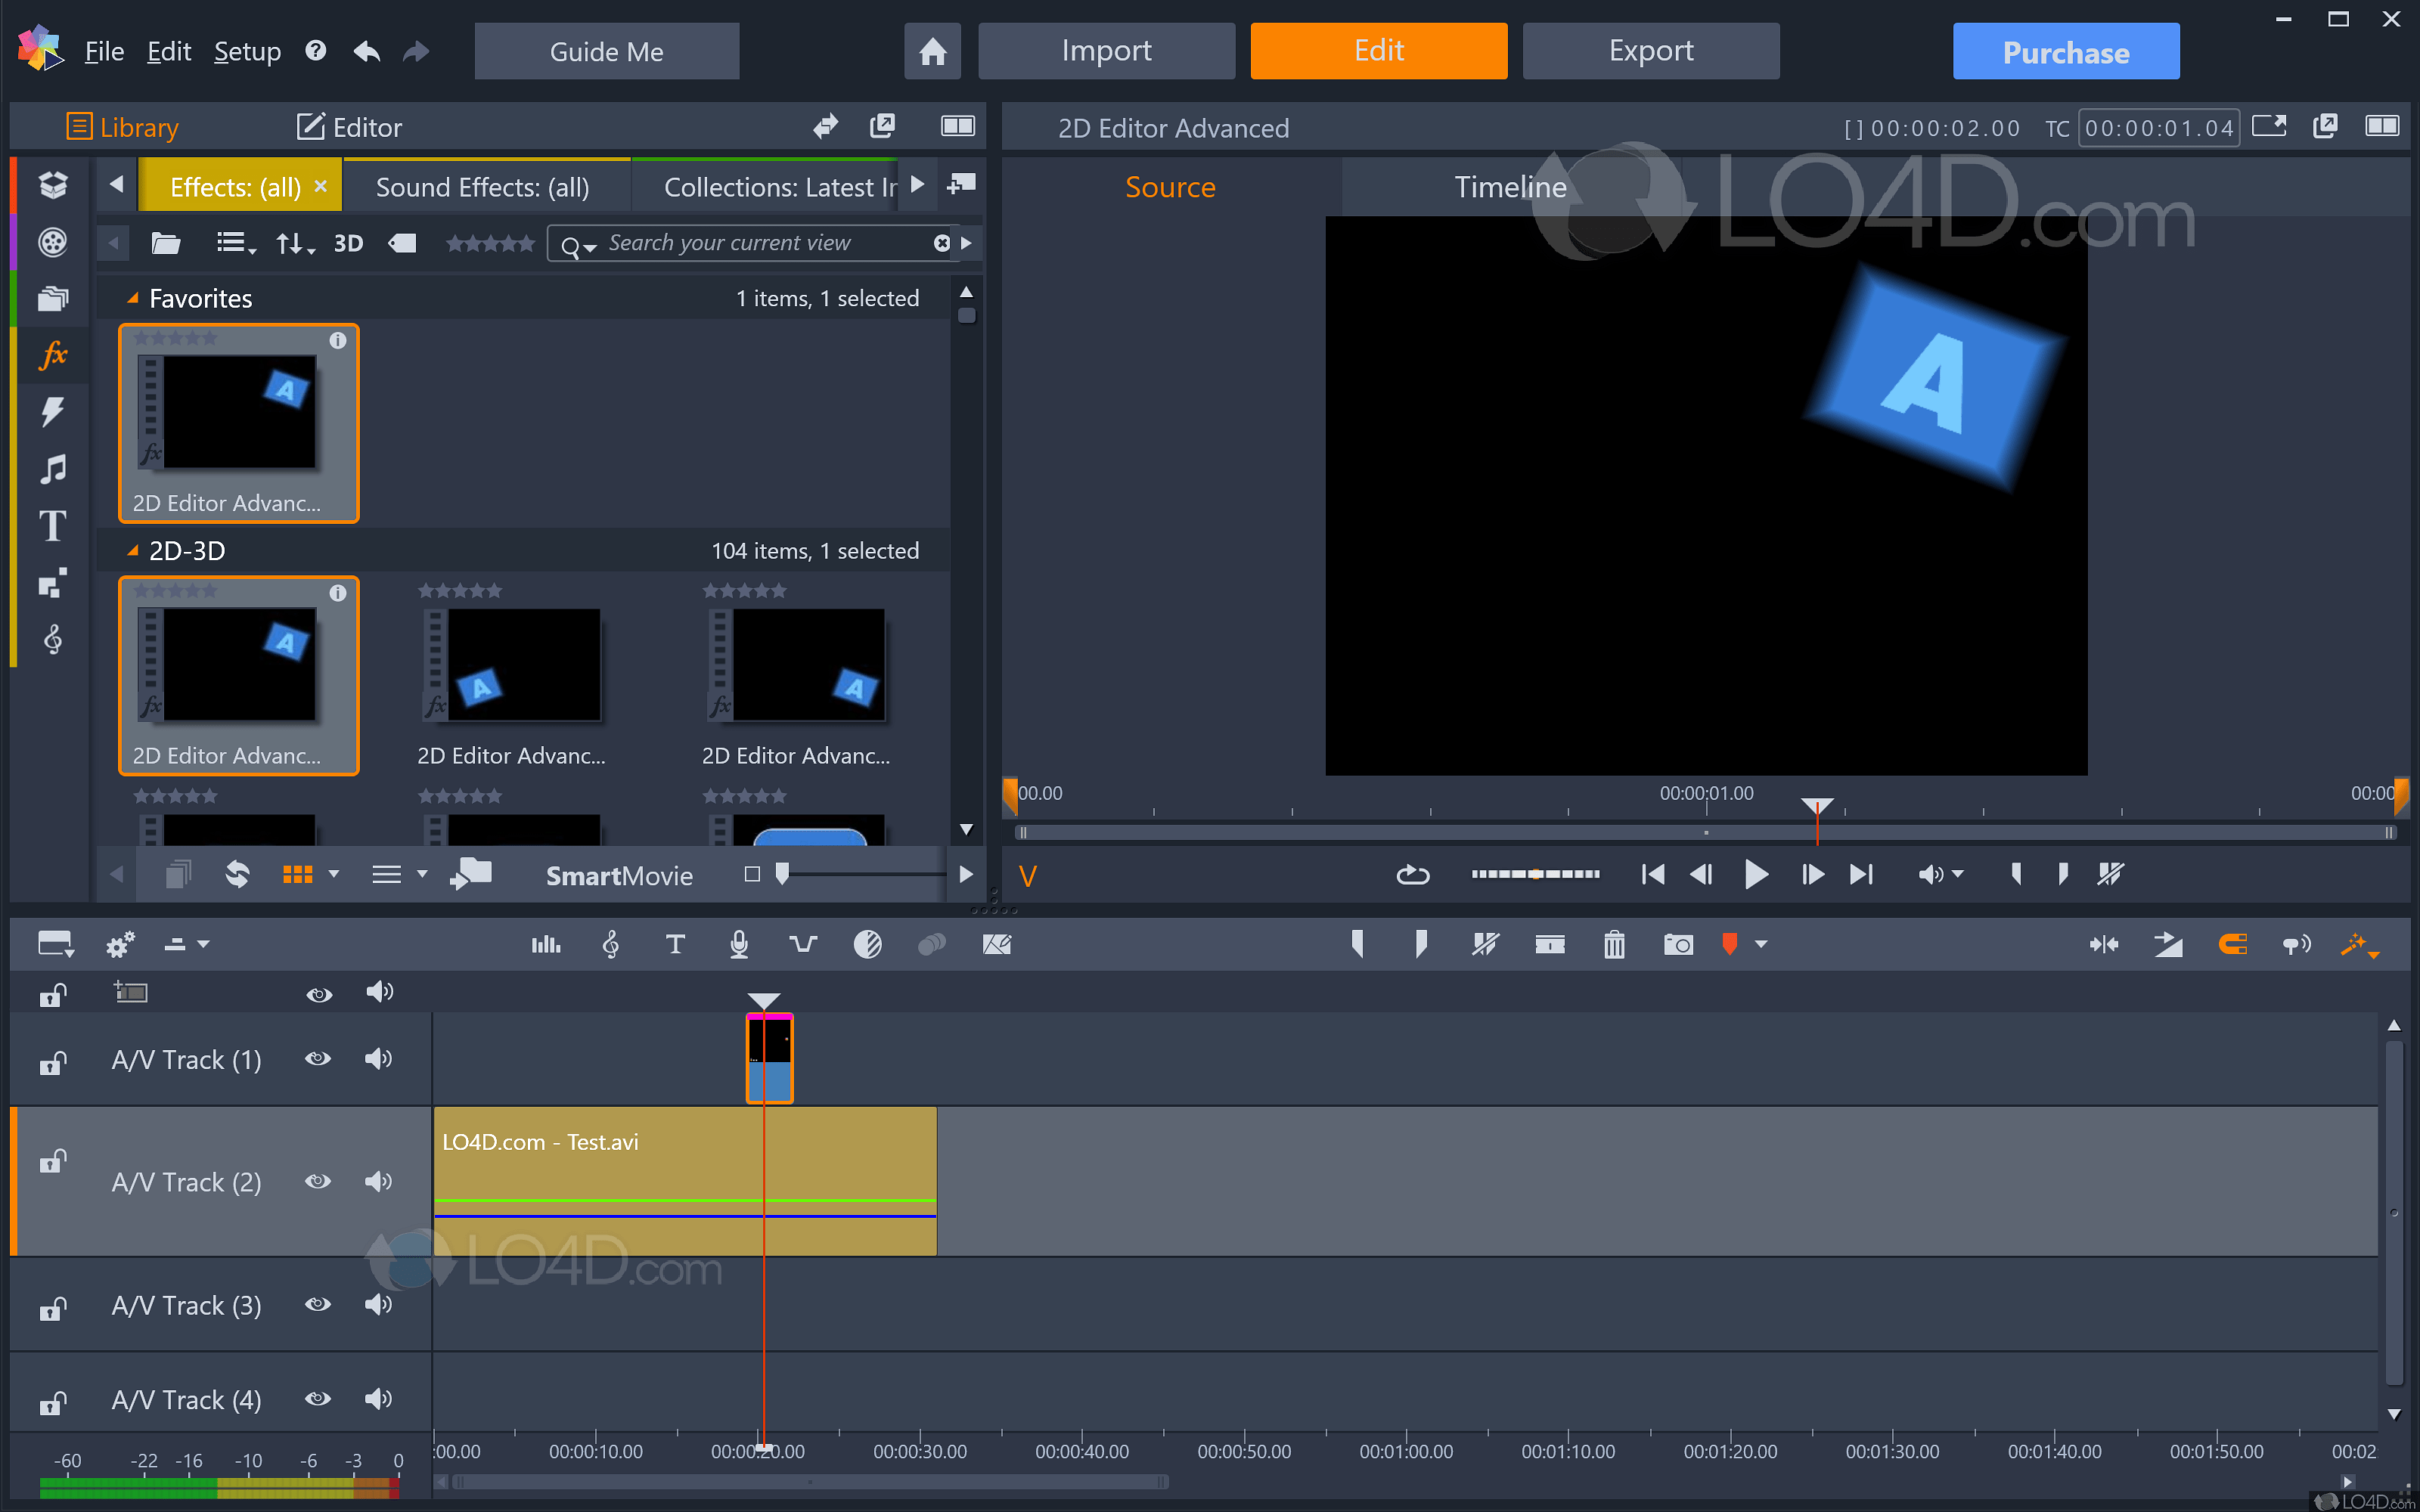The width and height of the screenshot is (2420, 1512).
Task: Take a snapshot with the camera icon
Action: click(x=1678, y=944)
